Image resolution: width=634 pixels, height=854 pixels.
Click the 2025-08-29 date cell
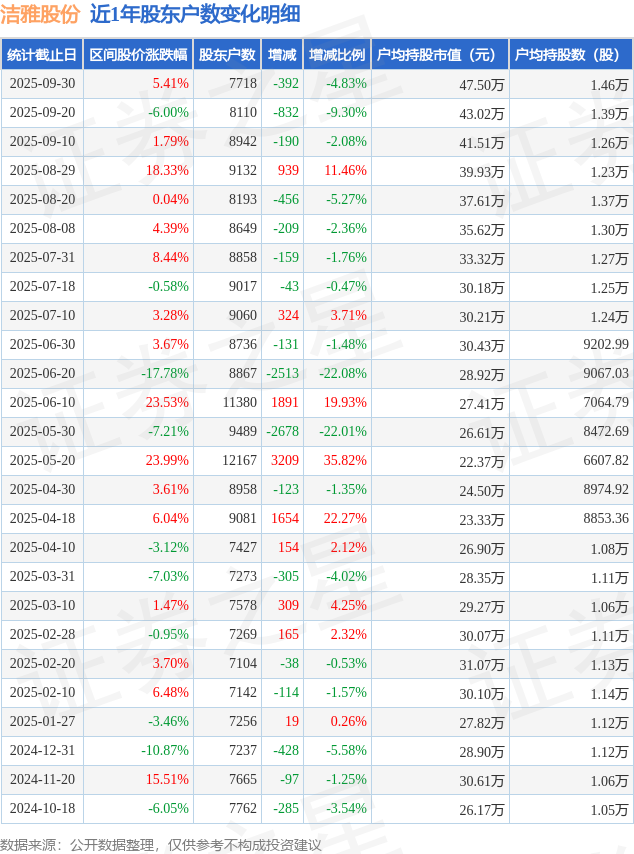point(42,171)
